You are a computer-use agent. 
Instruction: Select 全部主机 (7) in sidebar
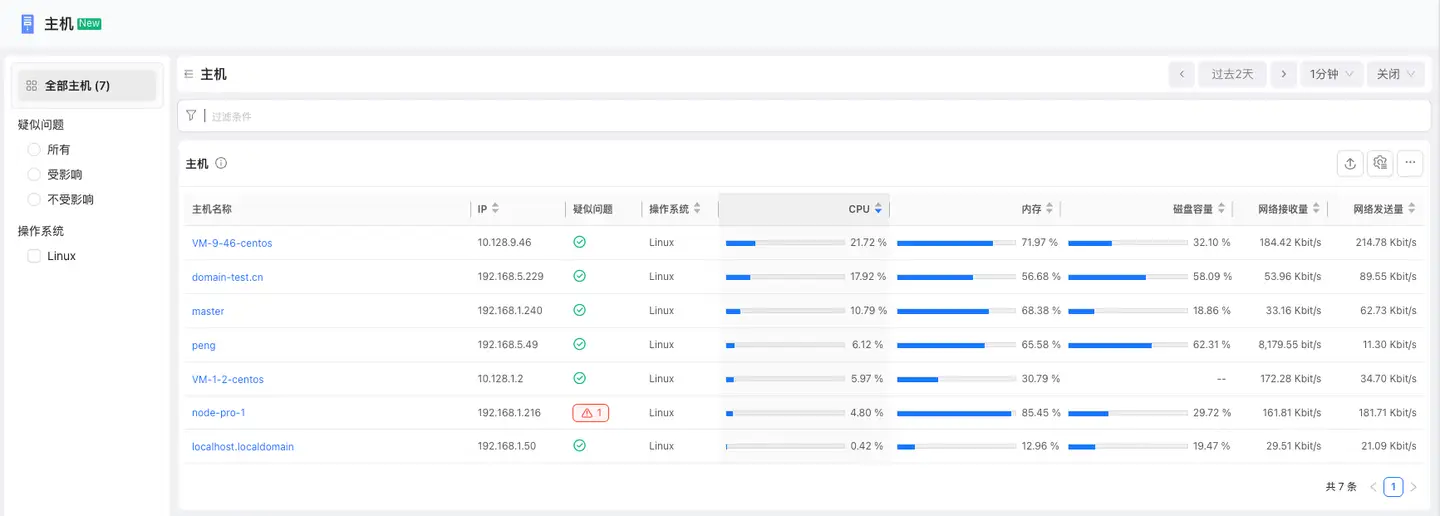pyautogui.click(x=87, y=86)
